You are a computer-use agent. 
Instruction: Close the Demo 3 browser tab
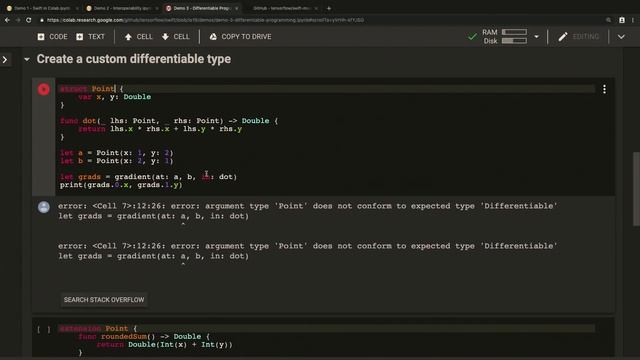(236, 8)
